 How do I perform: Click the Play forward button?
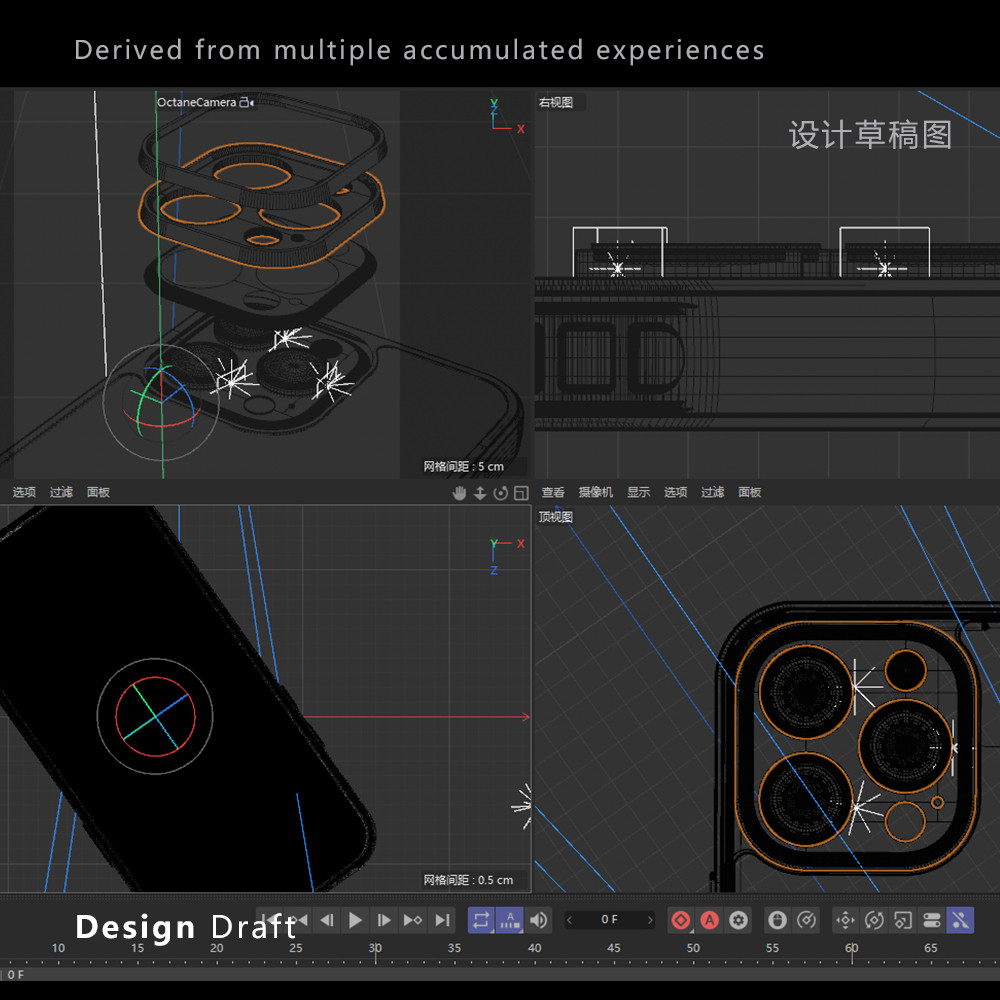(355, 920)
